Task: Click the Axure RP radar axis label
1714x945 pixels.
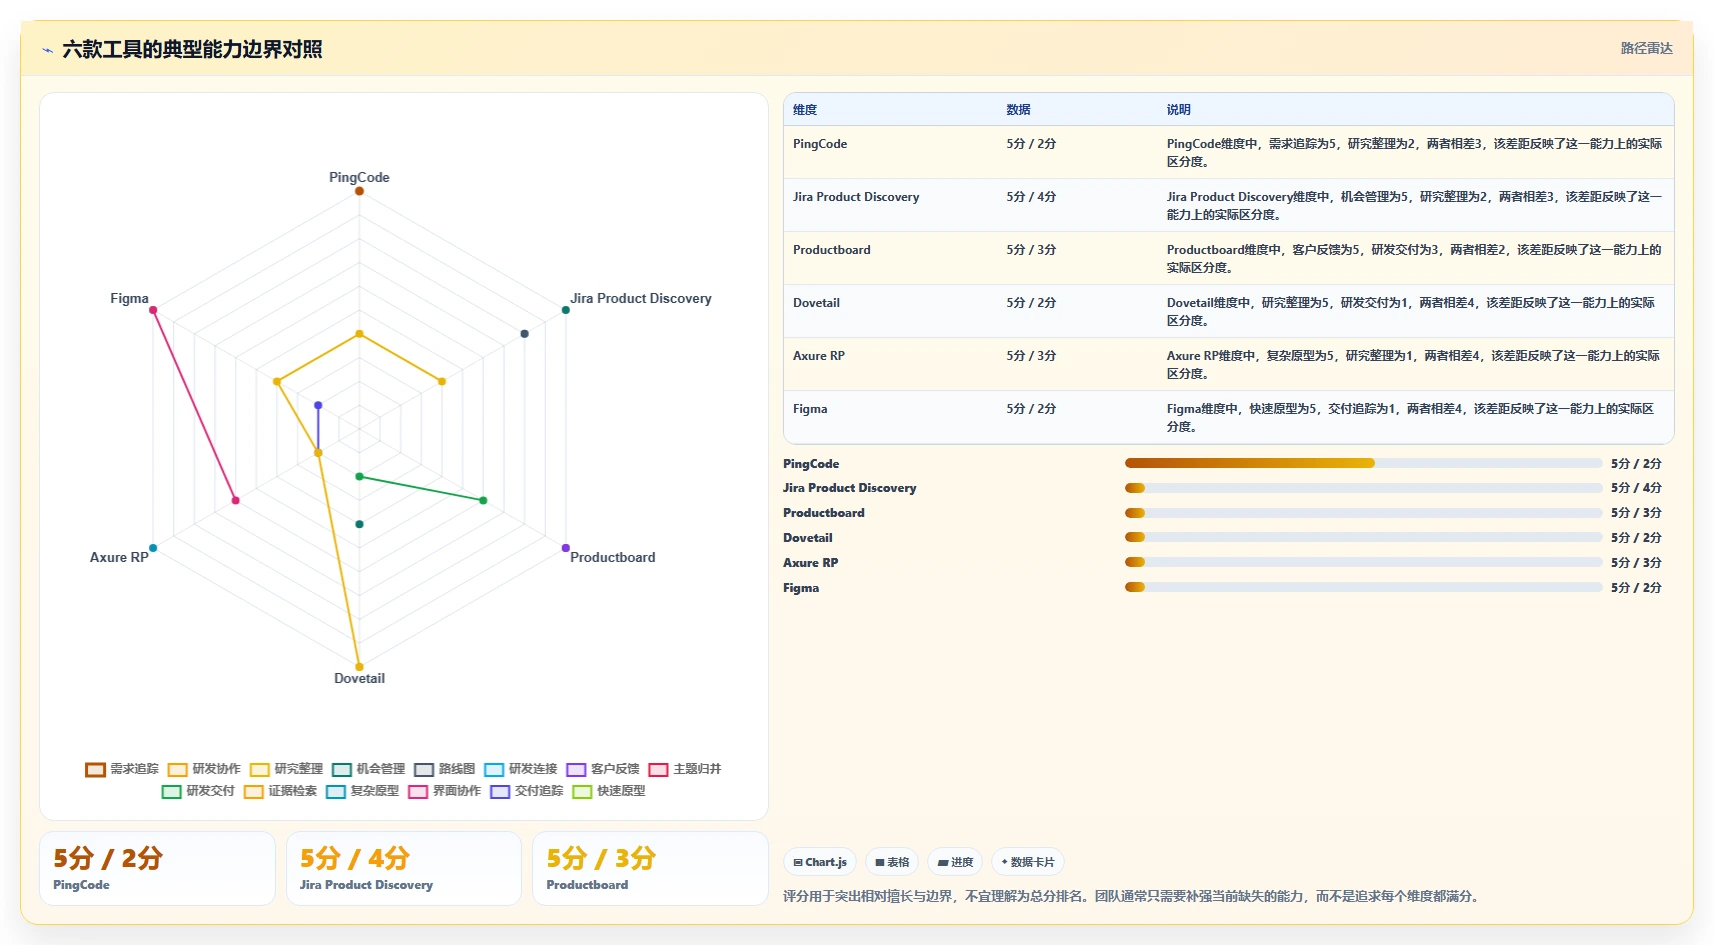Action: [x=119, y=557]
